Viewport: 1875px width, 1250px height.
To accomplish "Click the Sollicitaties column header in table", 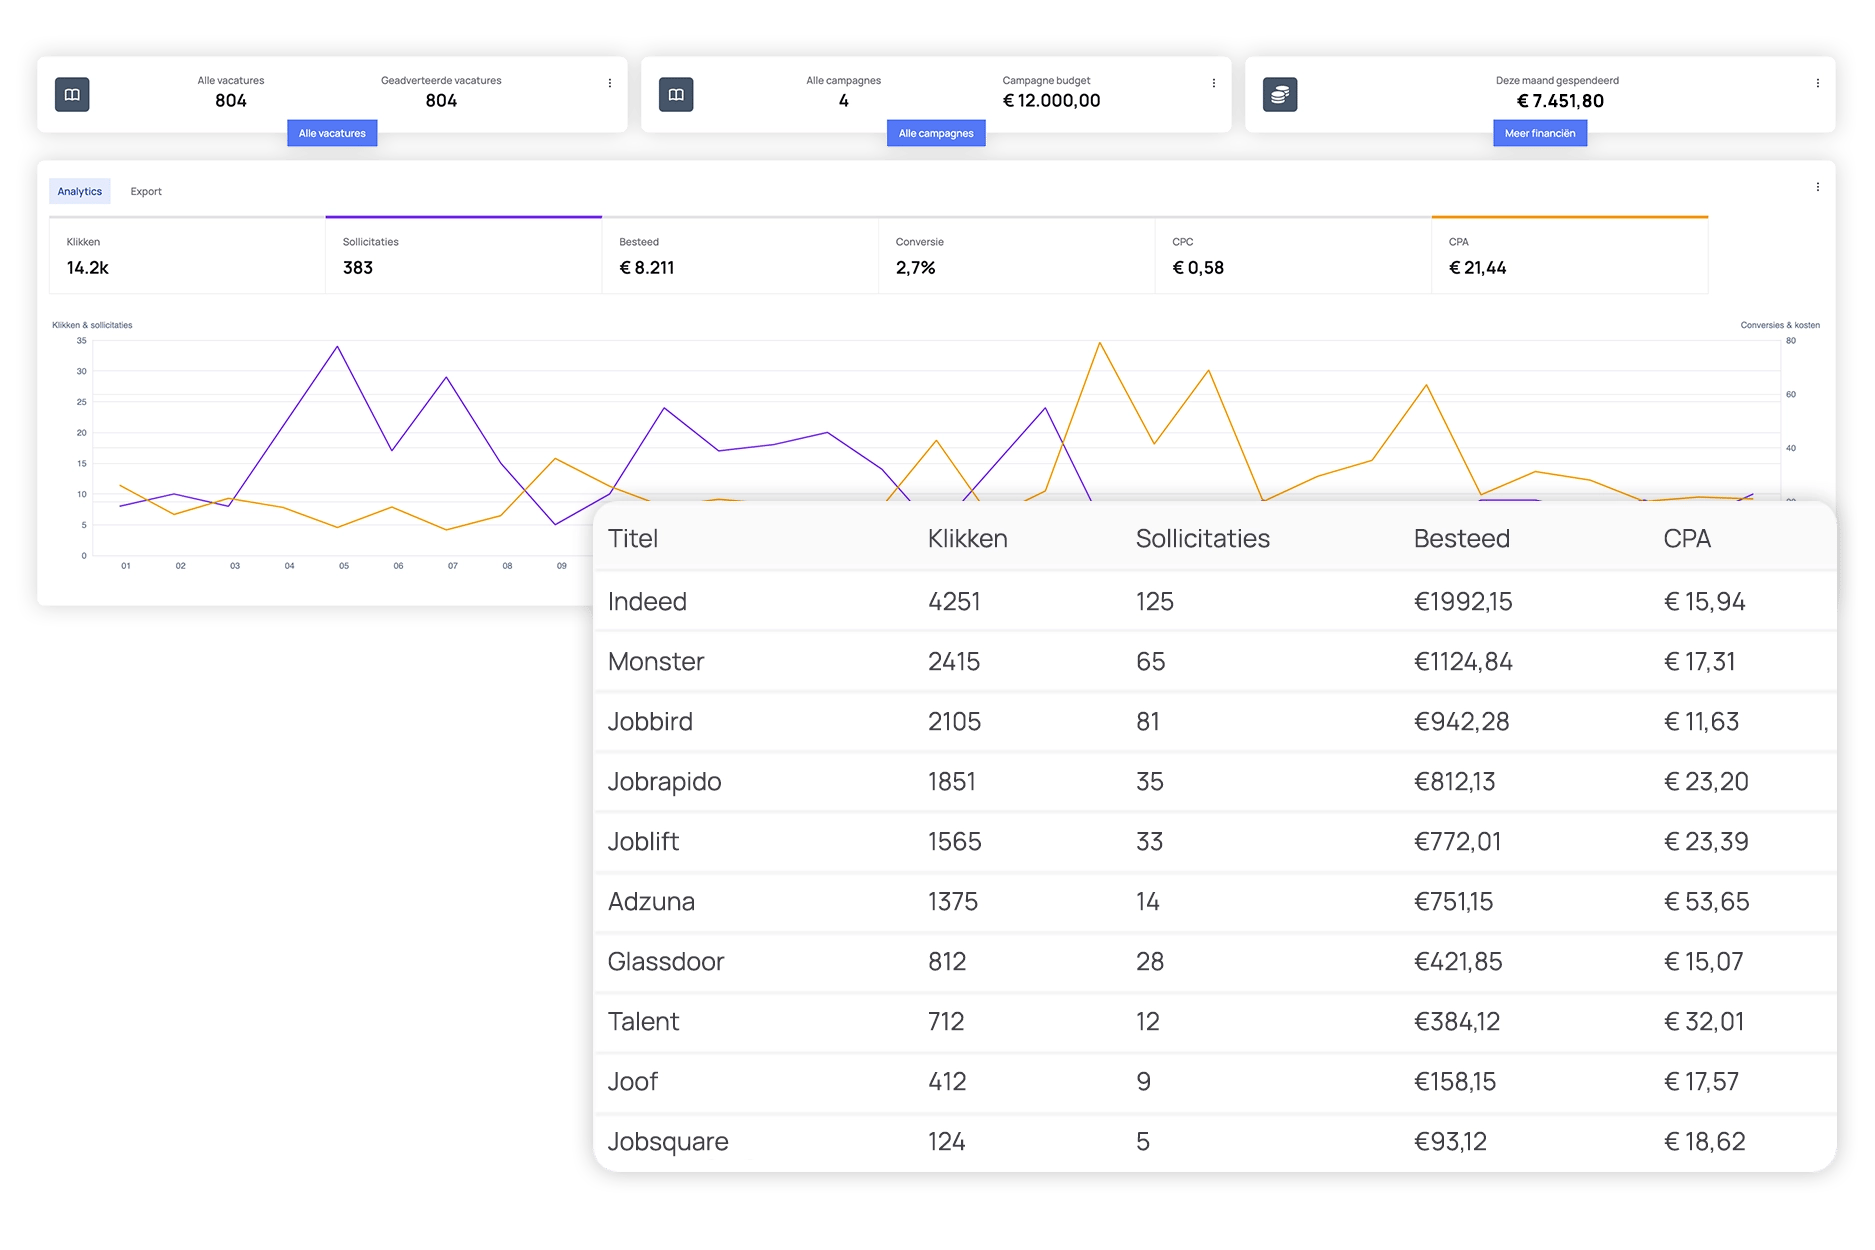I will (1203, 539).
